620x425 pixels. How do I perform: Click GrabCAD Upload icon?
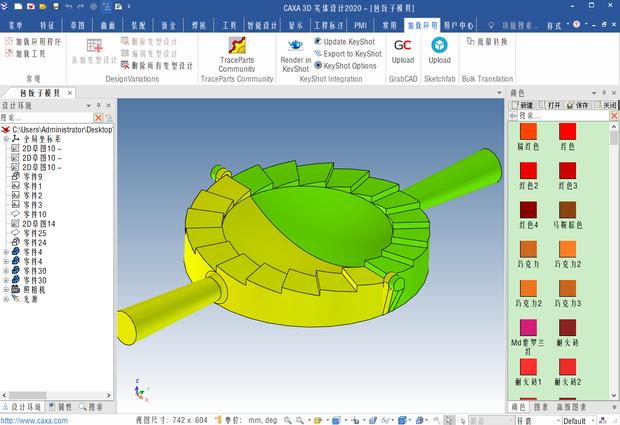pos(403,45)
